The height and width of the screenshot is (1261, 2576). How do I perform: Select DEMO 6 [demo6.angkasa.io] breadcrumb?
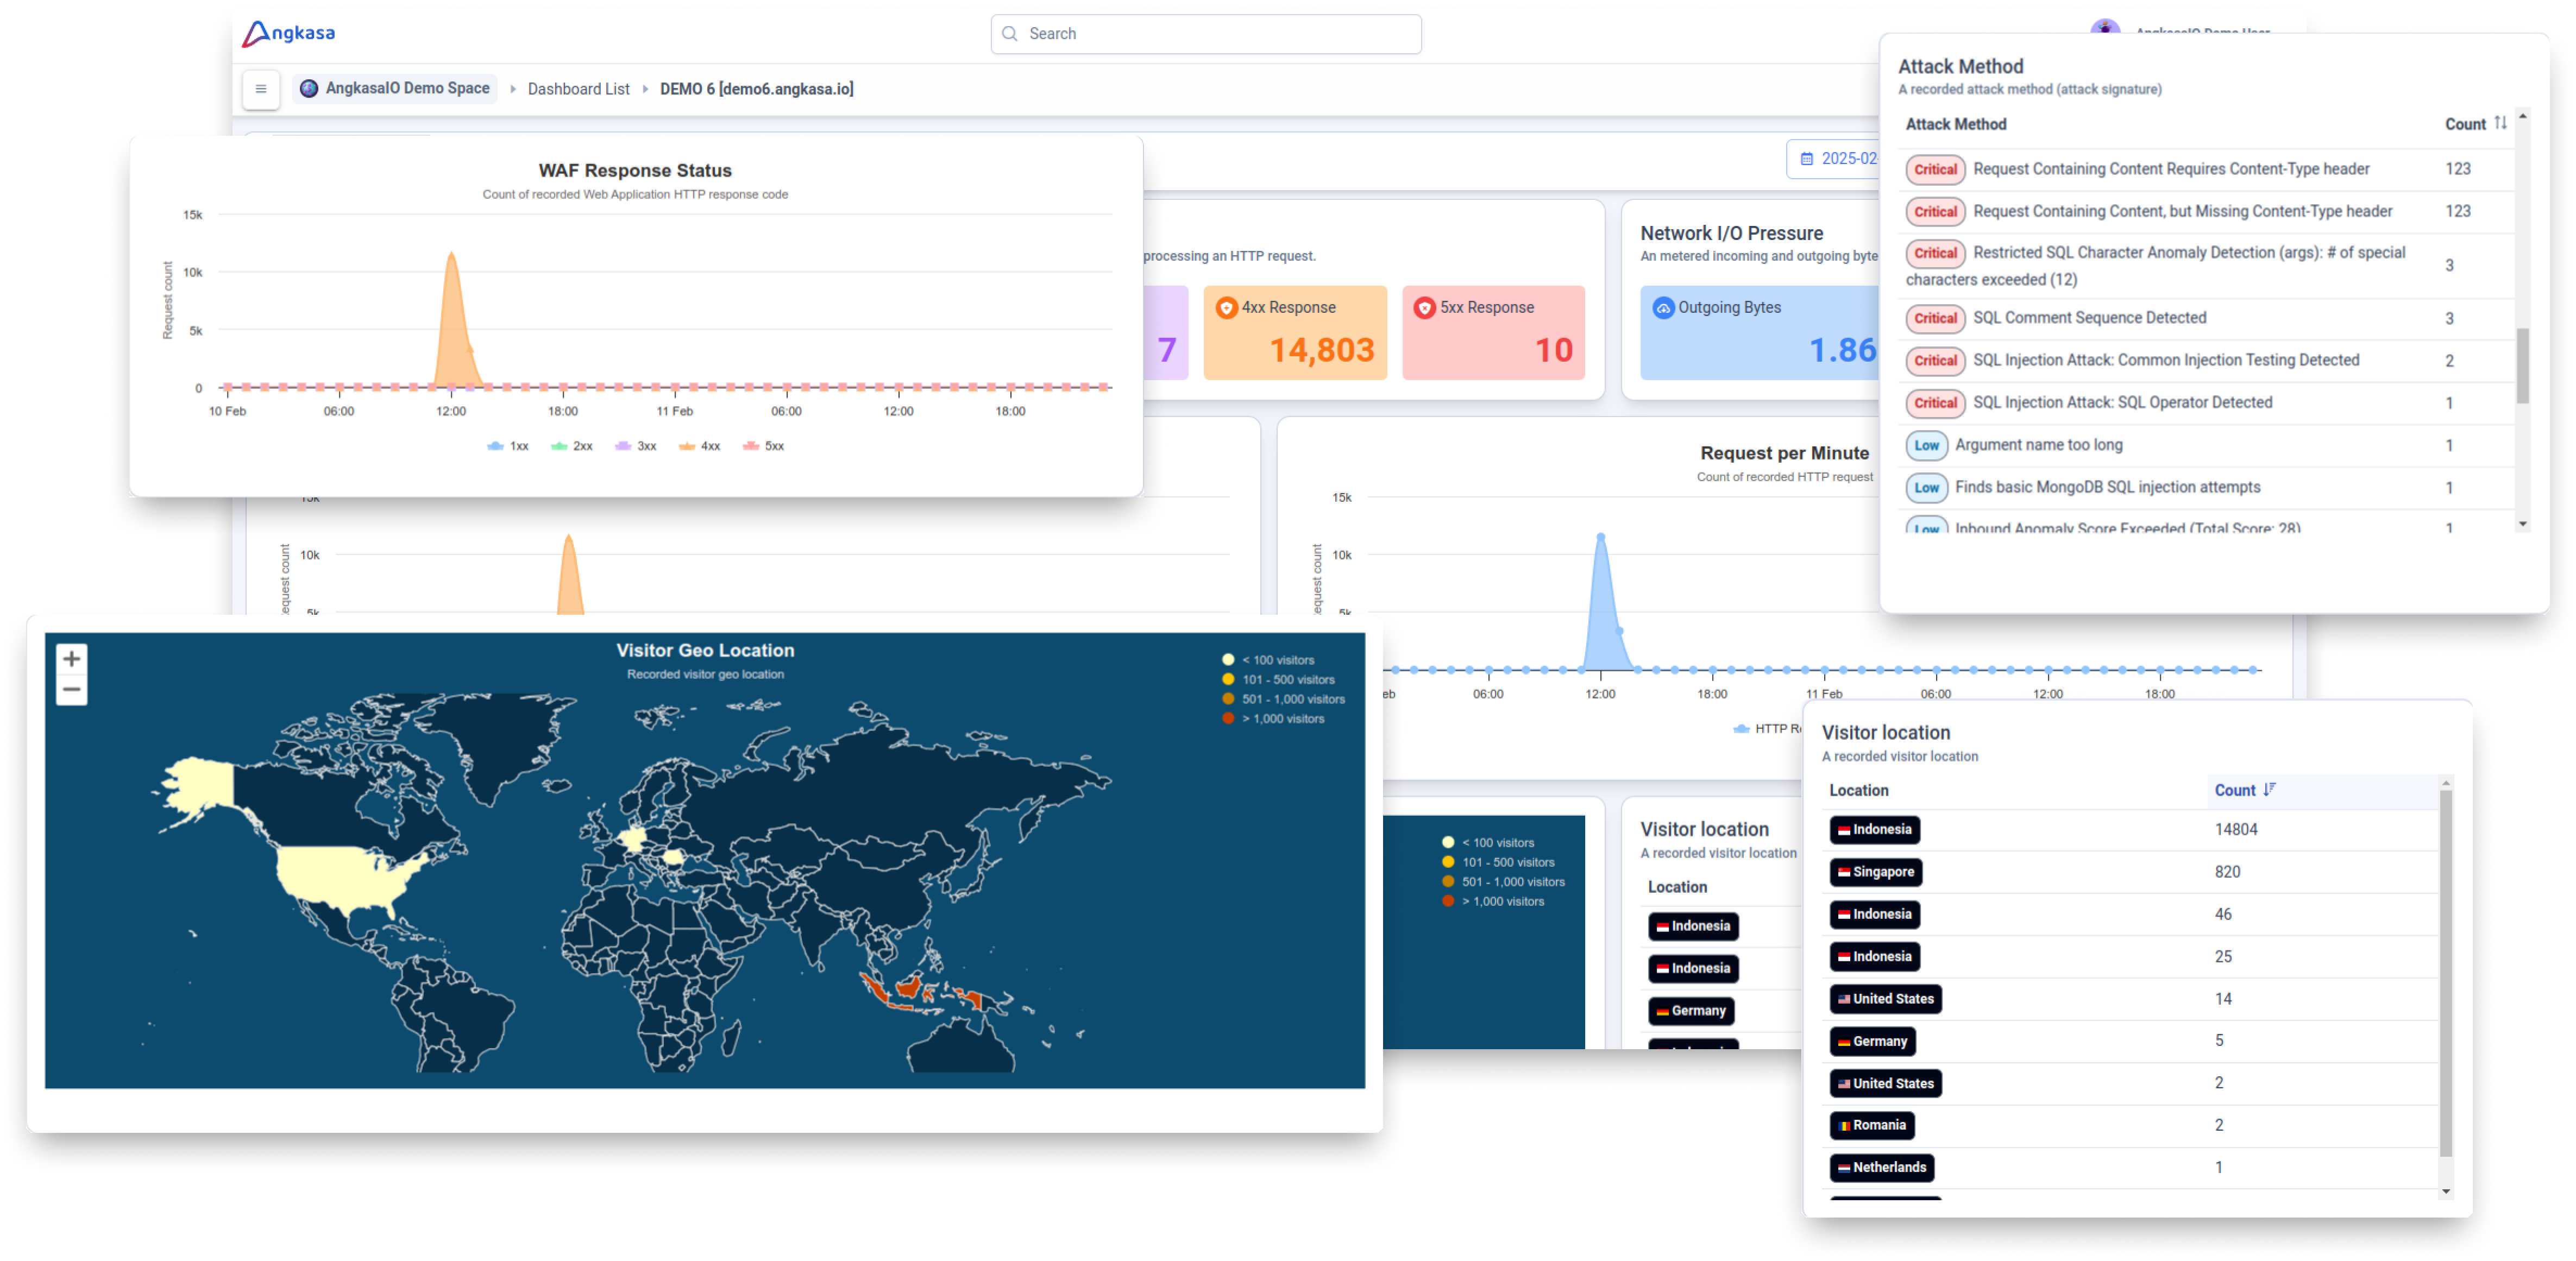pos(756,89)
